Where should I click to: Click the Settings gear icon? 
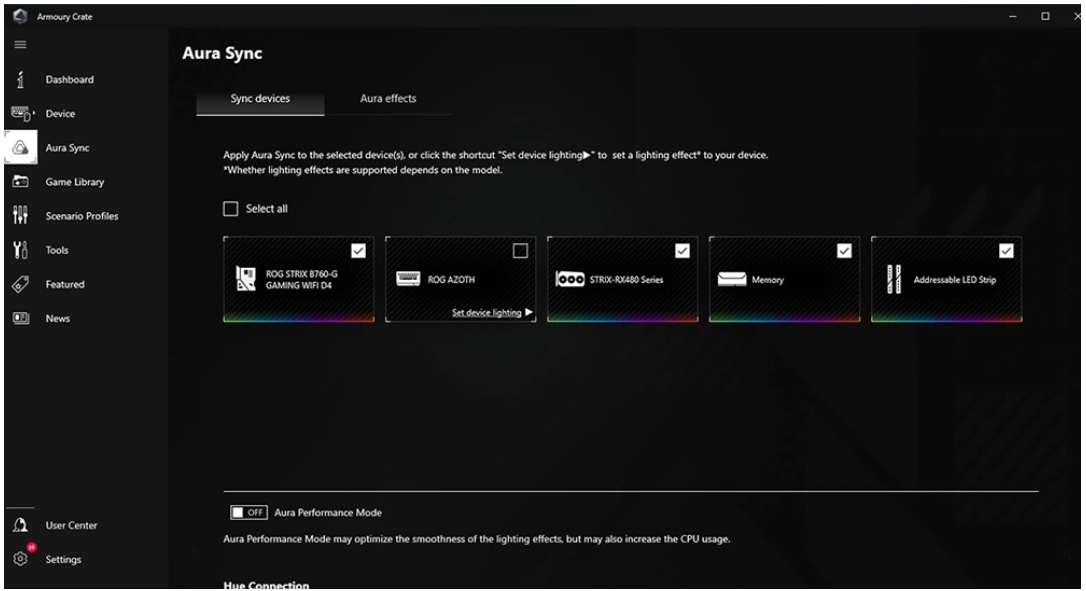click(21, 558)
